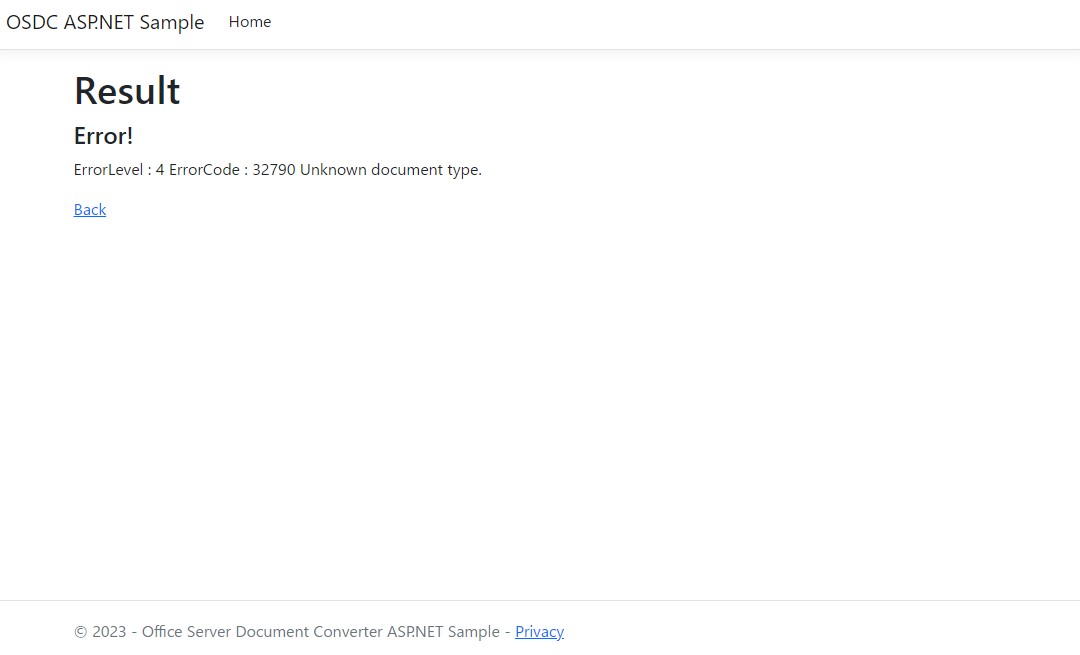
Task: Click the word 'Unknown' in error message
Action: click(333, 170)
